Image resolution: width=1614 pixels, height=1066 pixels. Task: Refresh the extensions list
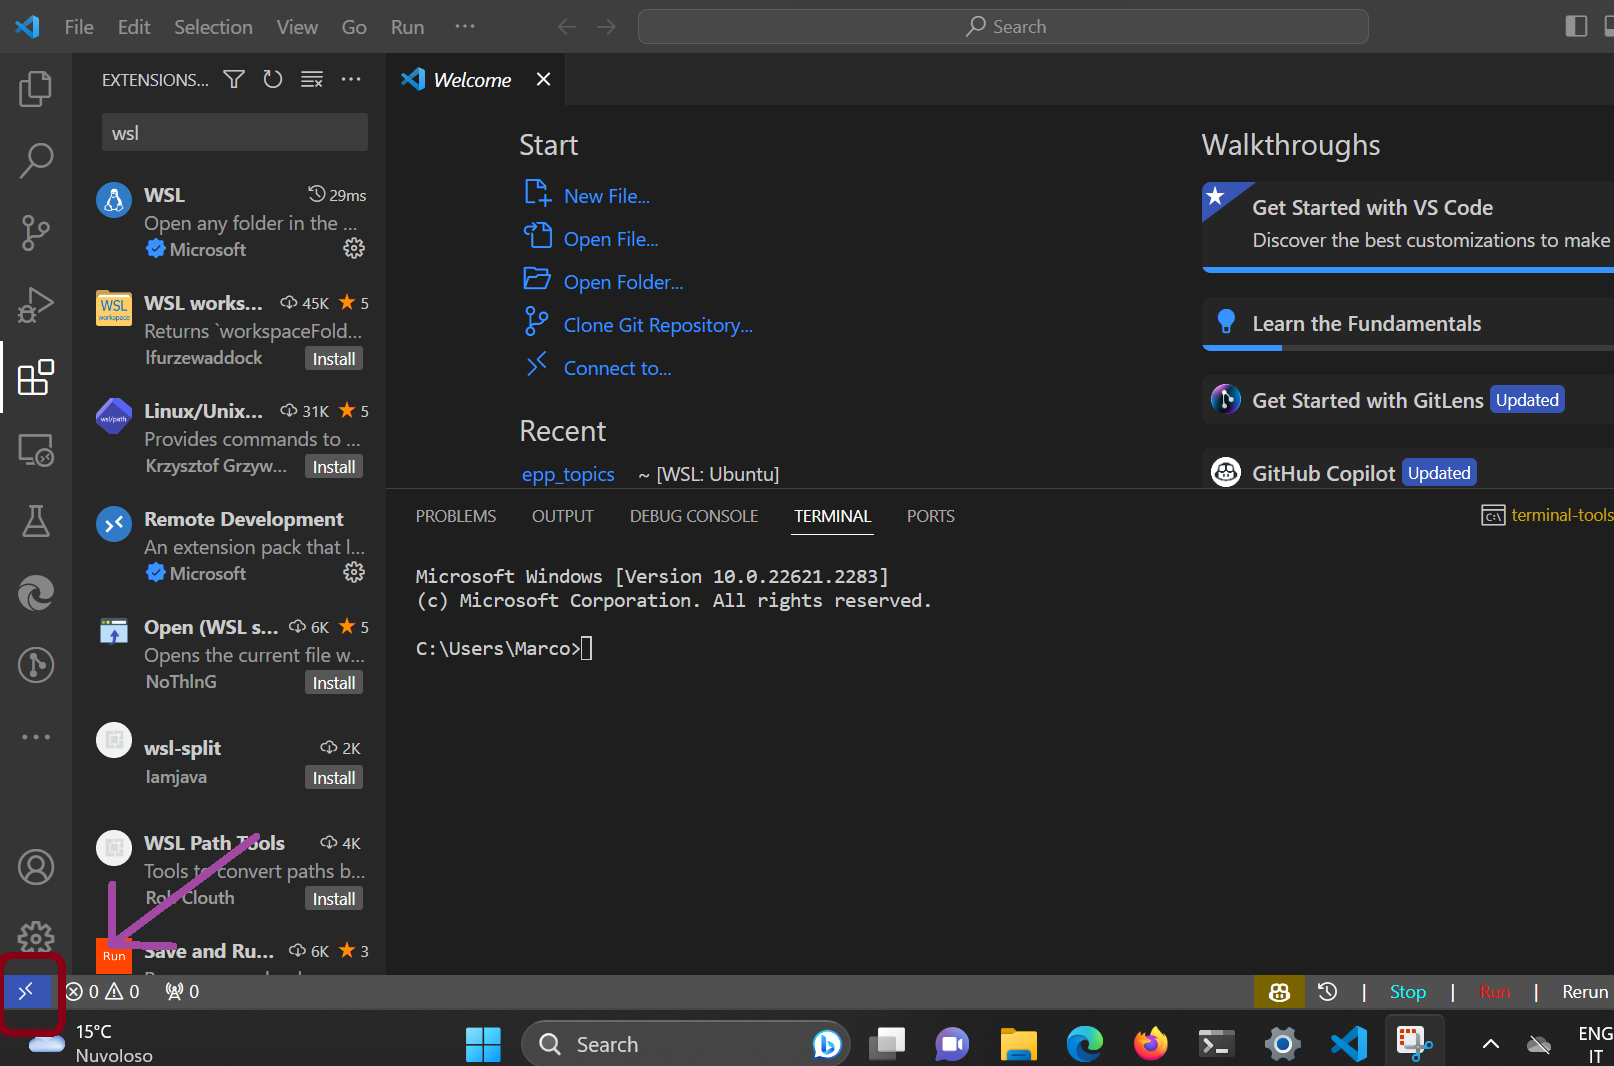(x=273, y=79)
